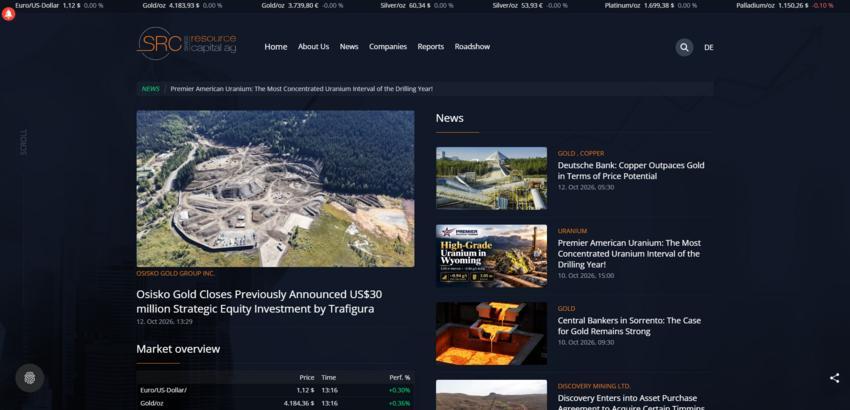Open the Discovery Mining landscape thumbnail
The height and width of the screenshot is (410, 850).
pyautogui.click(x=491, y=395)
